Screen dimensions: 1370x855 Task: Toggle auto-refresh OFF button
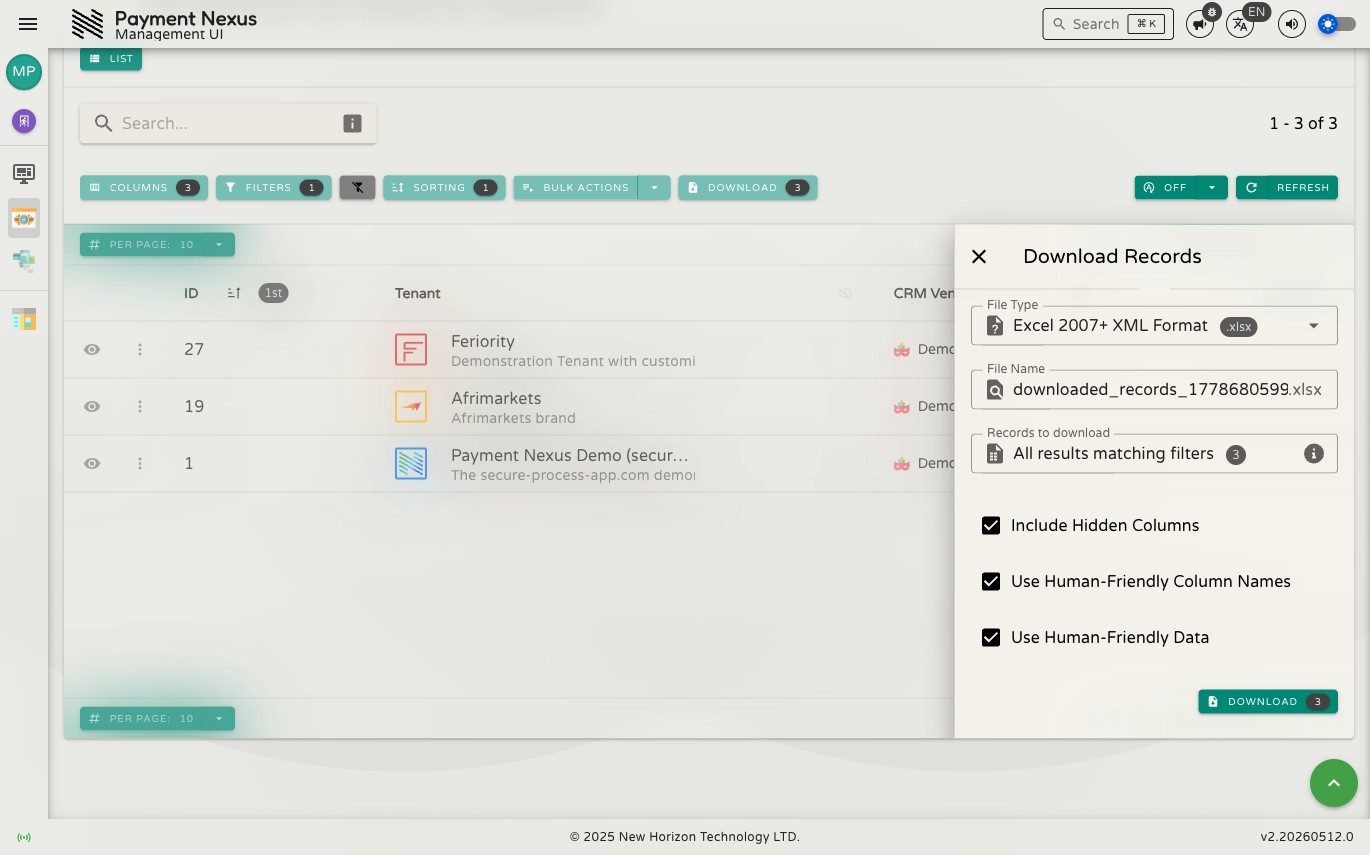(x=1165, y=187)
